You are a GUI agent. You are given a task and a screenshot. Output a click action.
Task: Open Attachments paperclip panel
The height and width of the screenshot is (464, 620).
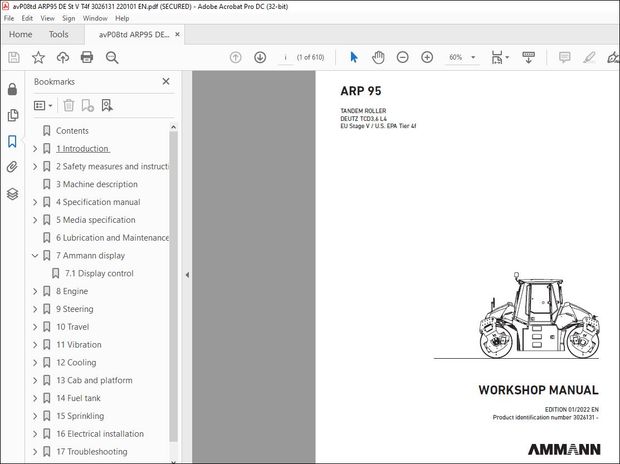point(12,167)
